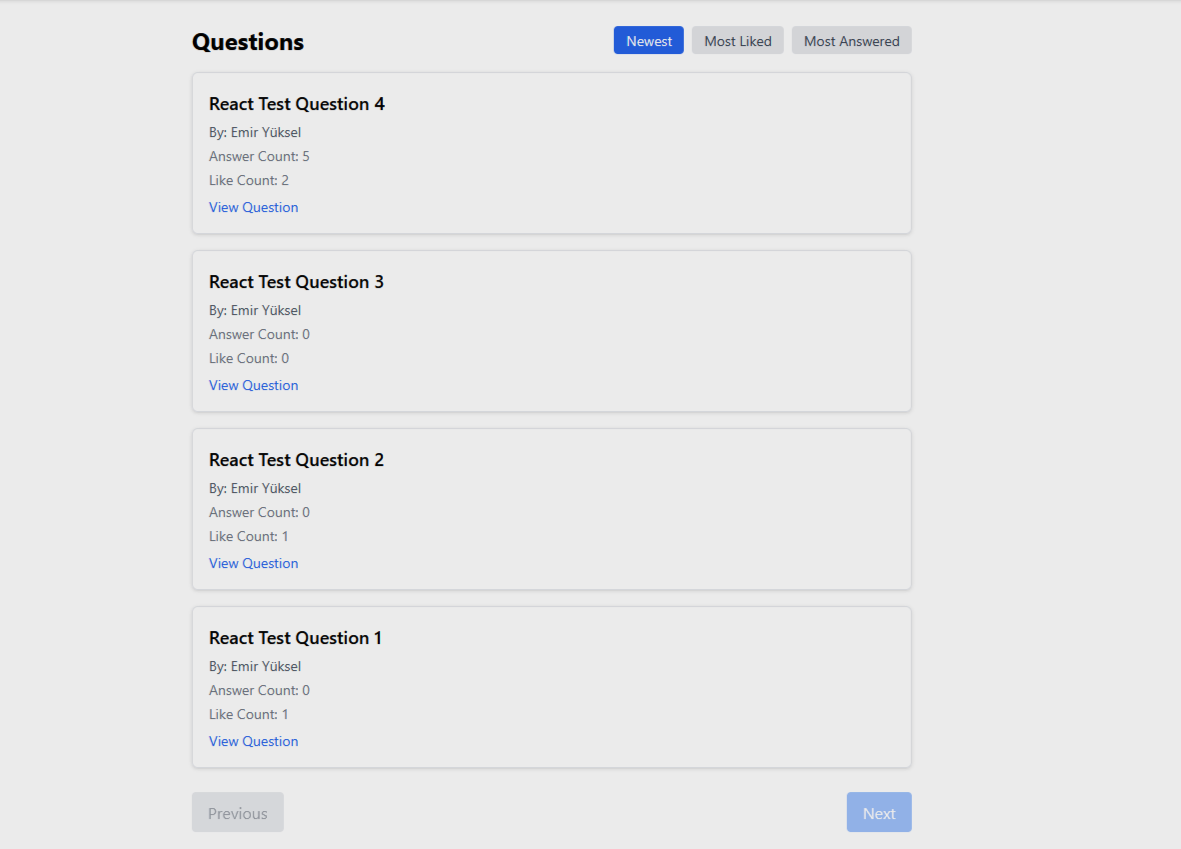Click the Questions page heading

point(248,41)
